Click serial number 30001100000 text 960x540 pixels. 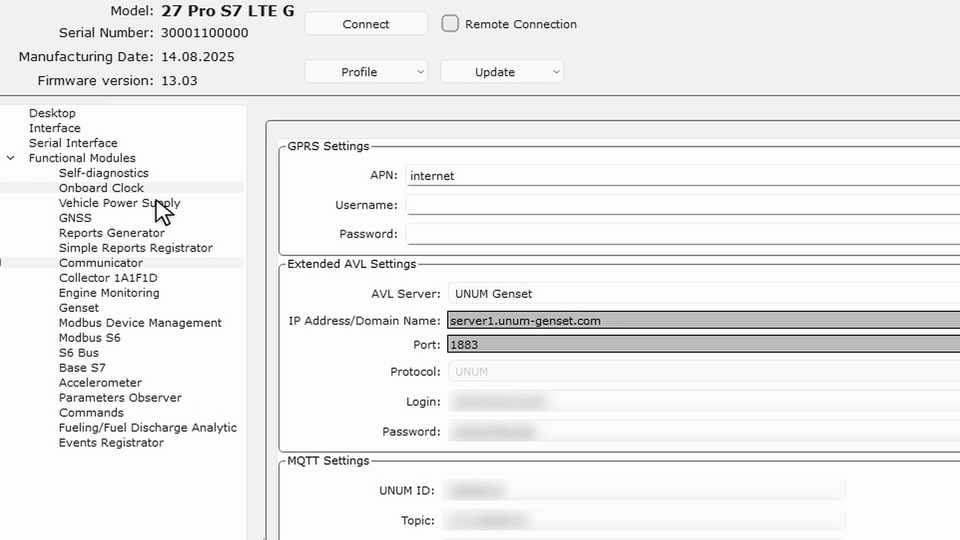click(204, 33)
